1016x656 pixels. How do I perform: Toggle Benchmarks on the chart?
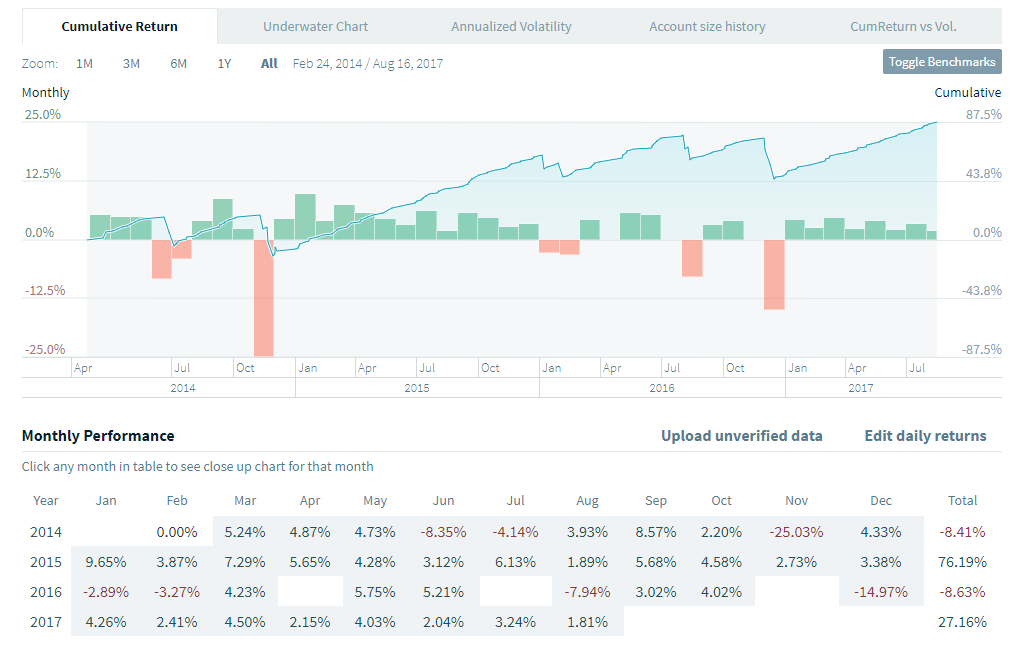point(942,62)
